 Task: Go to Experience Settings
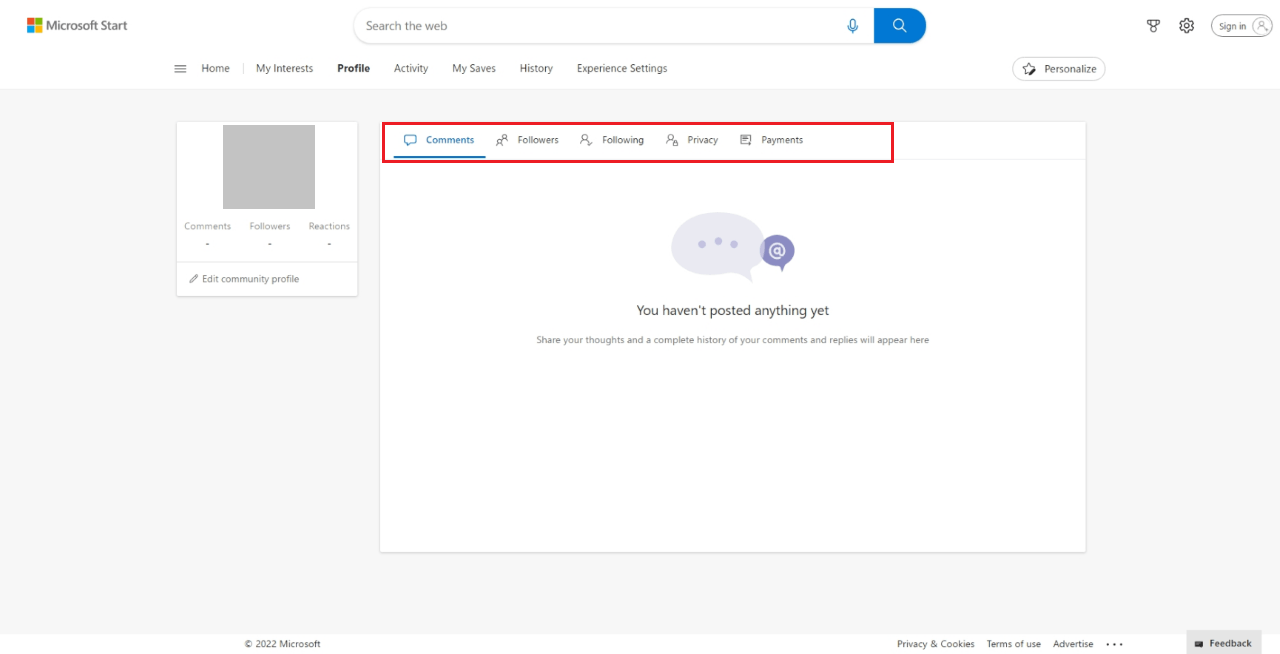pos(621,68)
